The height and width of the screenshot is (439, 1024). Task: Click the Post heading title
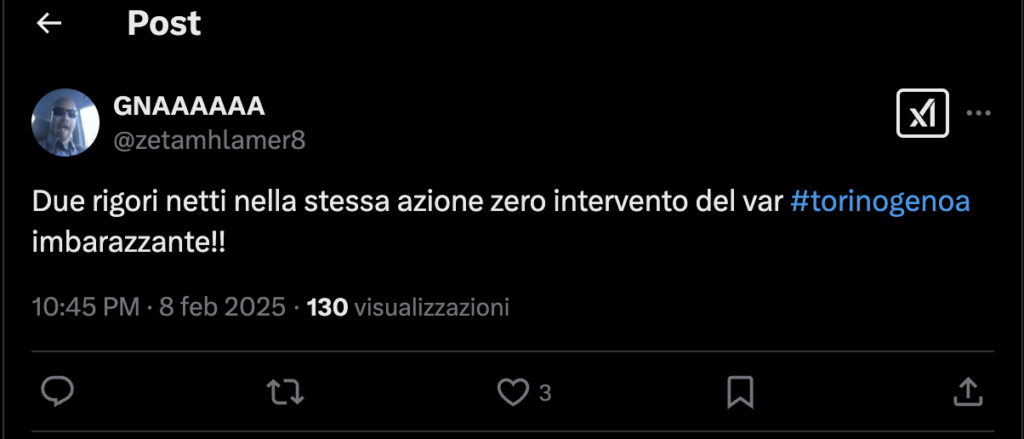[x=164, y=24]
